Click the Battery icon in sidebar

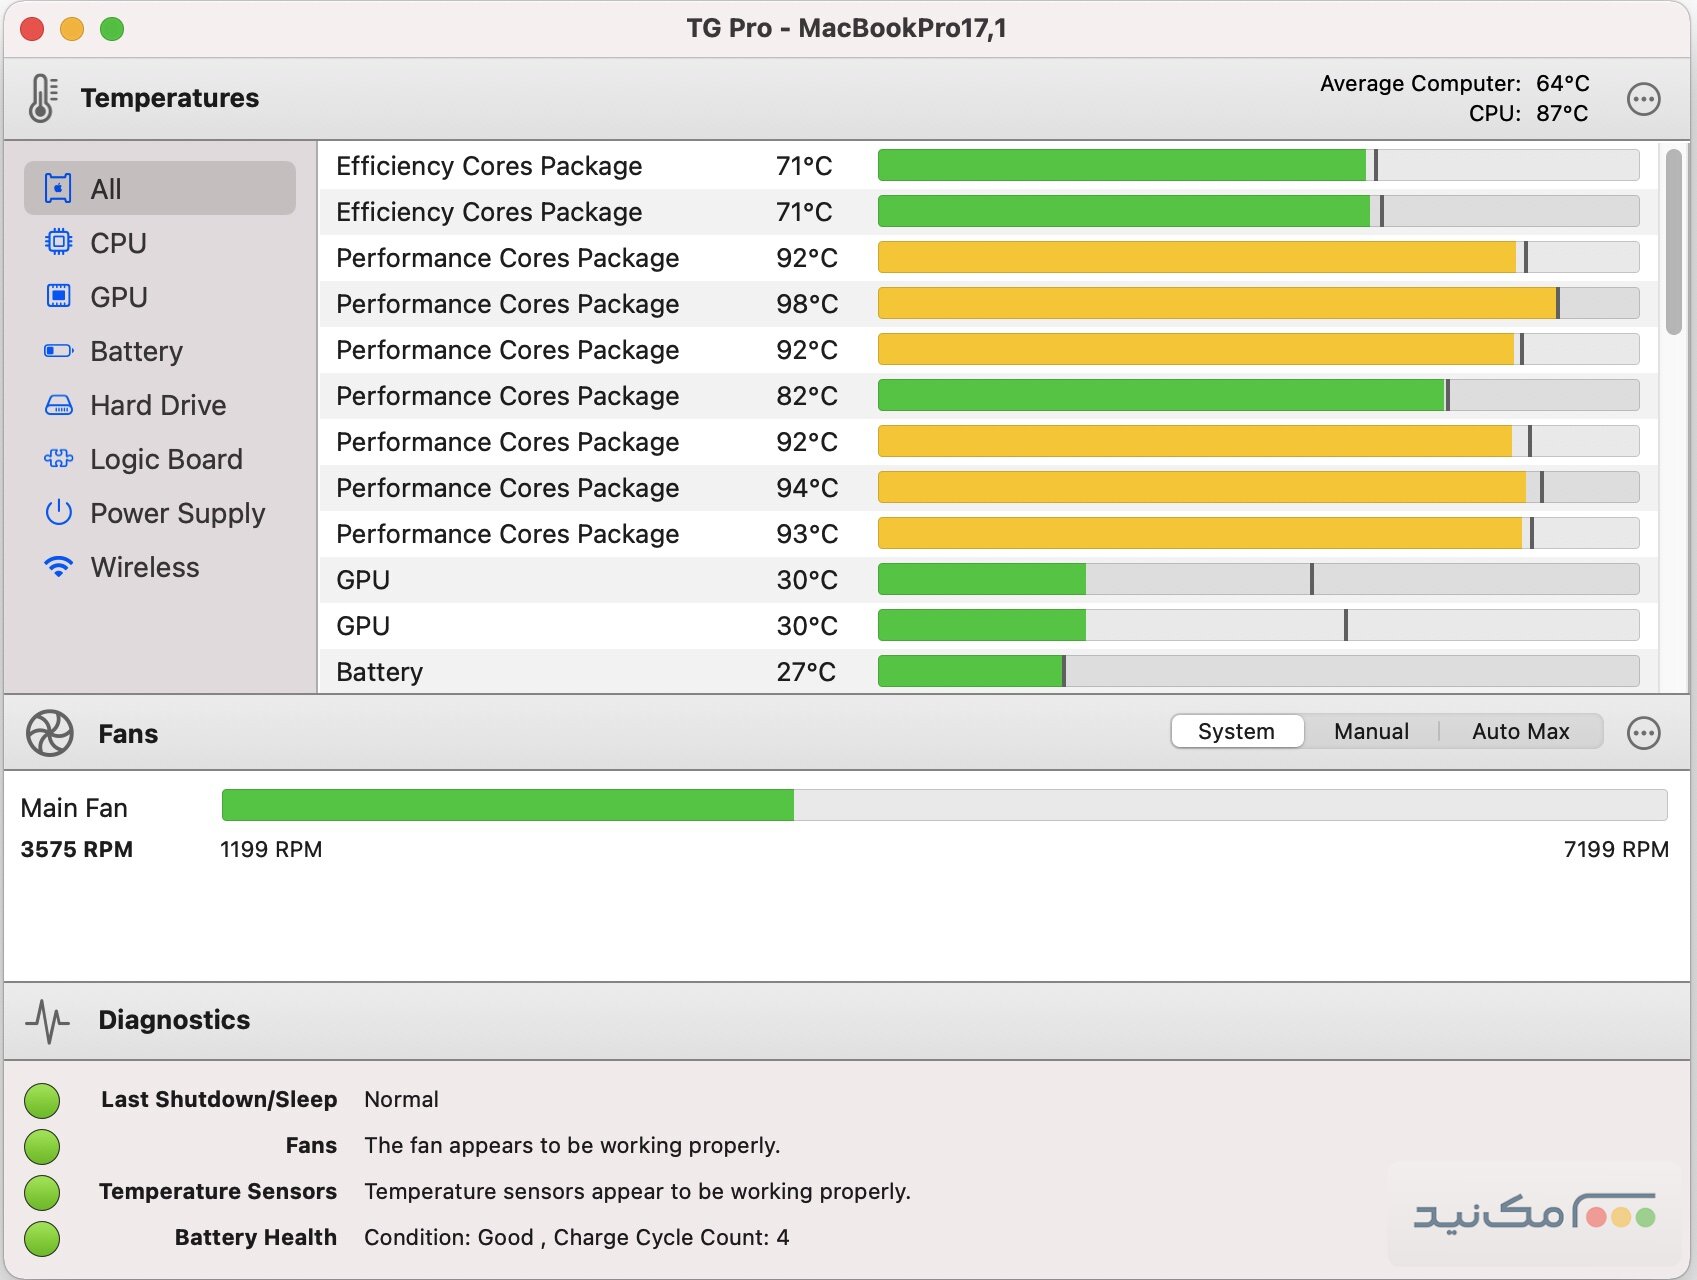point(59,350)
